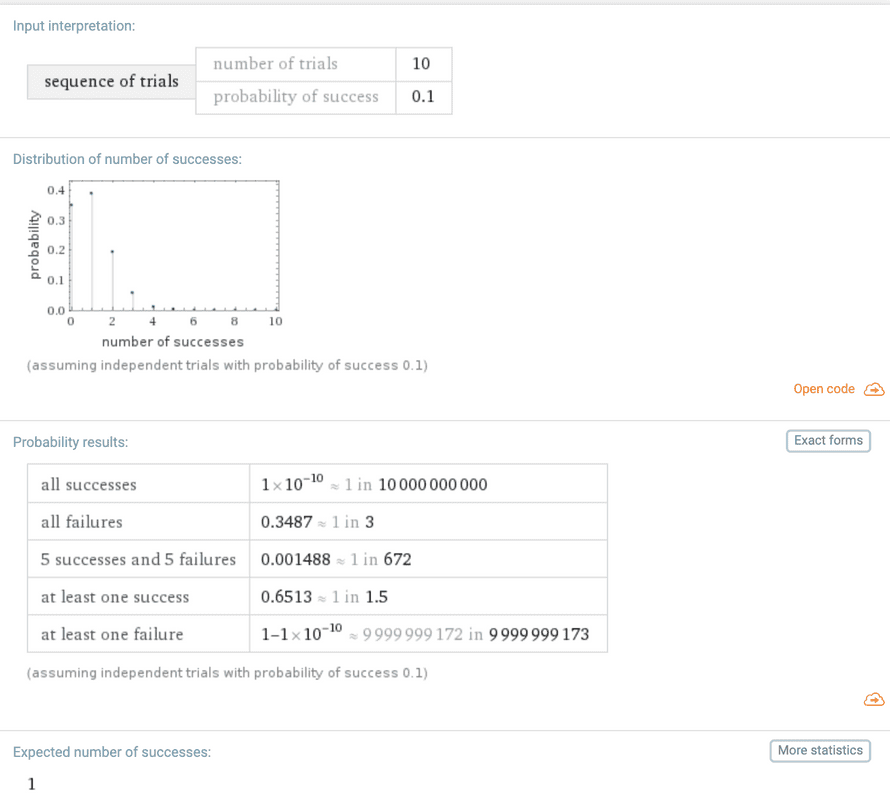The image size is (890, 798).
Task: Select the 'all failures' row label
Action: click(x=81, y=522)
